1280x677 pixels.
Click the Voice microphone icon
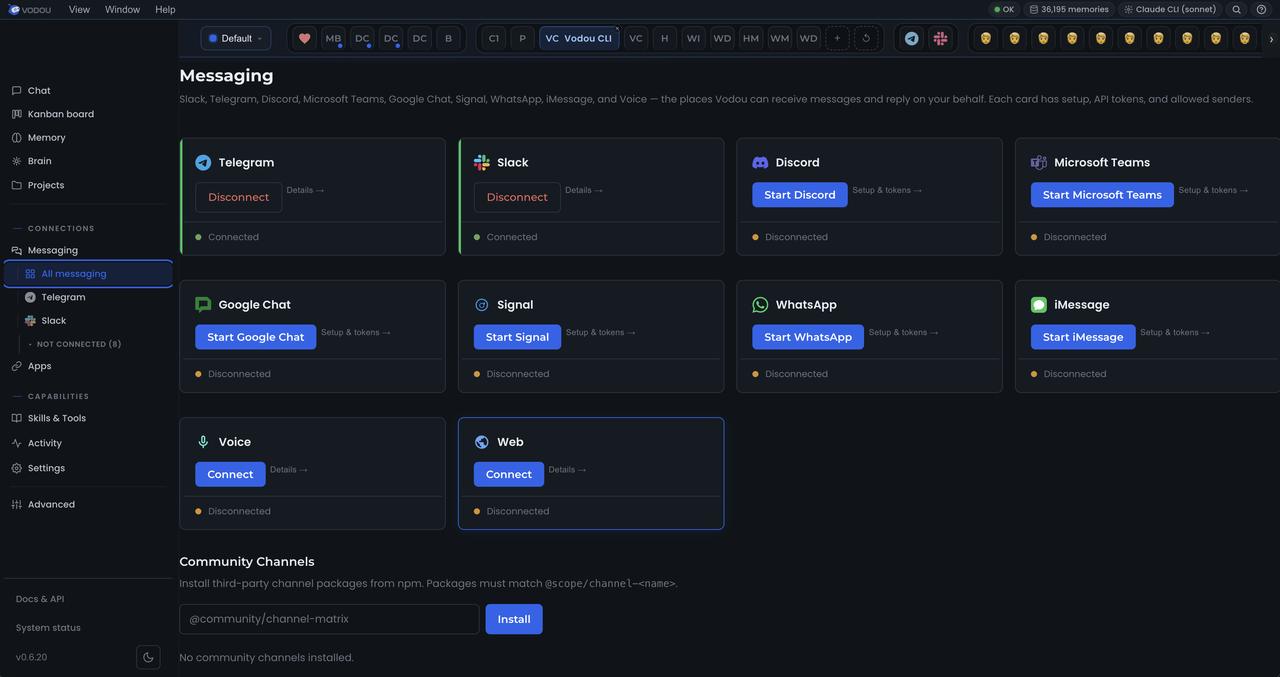[203, 442]
